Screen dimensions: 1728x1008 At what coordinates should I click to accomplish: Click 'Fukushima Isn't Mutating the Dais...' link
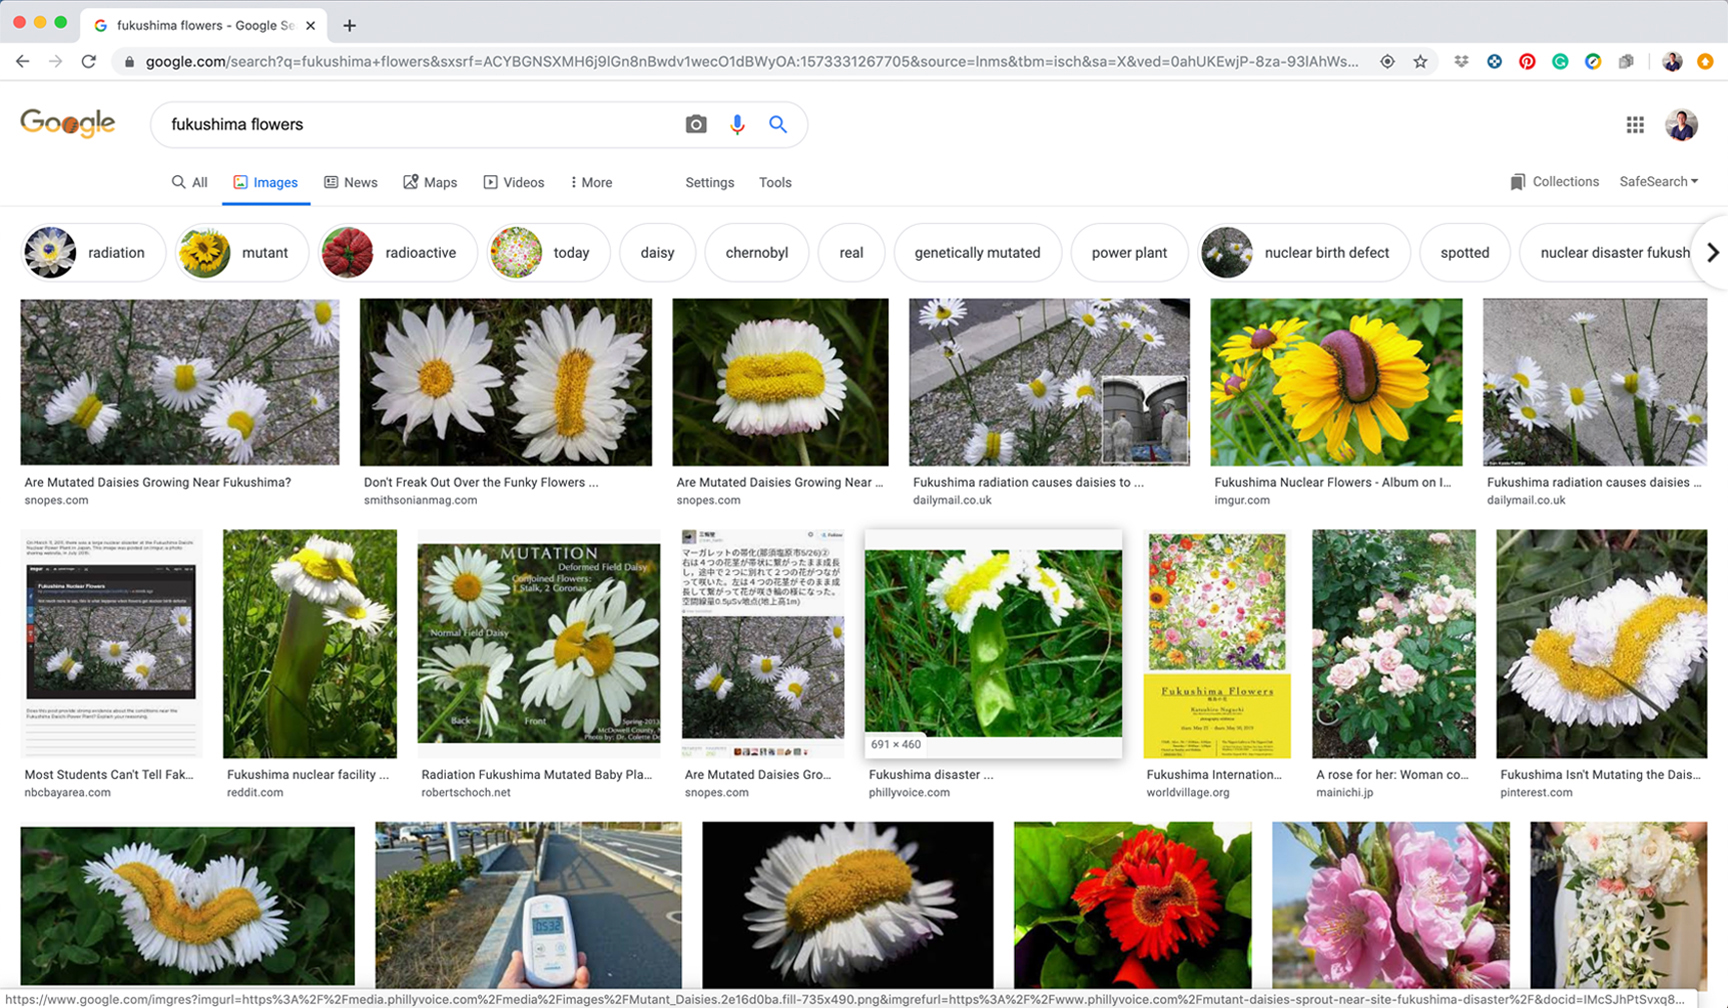point(1600,774)
